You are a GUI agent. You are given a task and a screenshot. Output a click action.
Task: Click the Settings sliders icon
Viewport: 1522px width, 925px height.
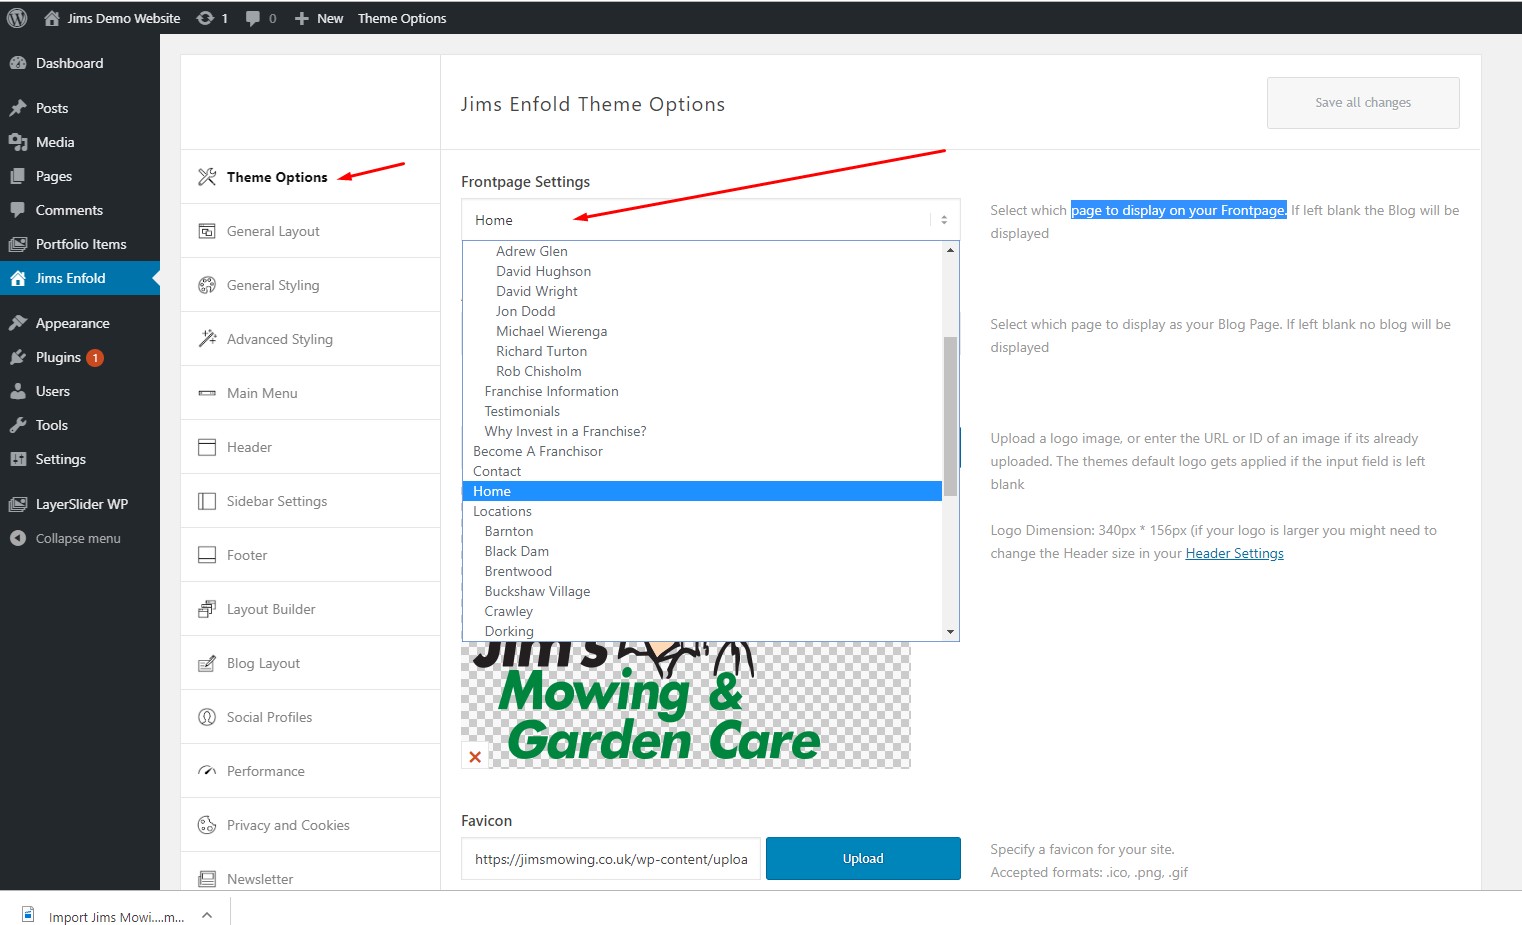18,459
